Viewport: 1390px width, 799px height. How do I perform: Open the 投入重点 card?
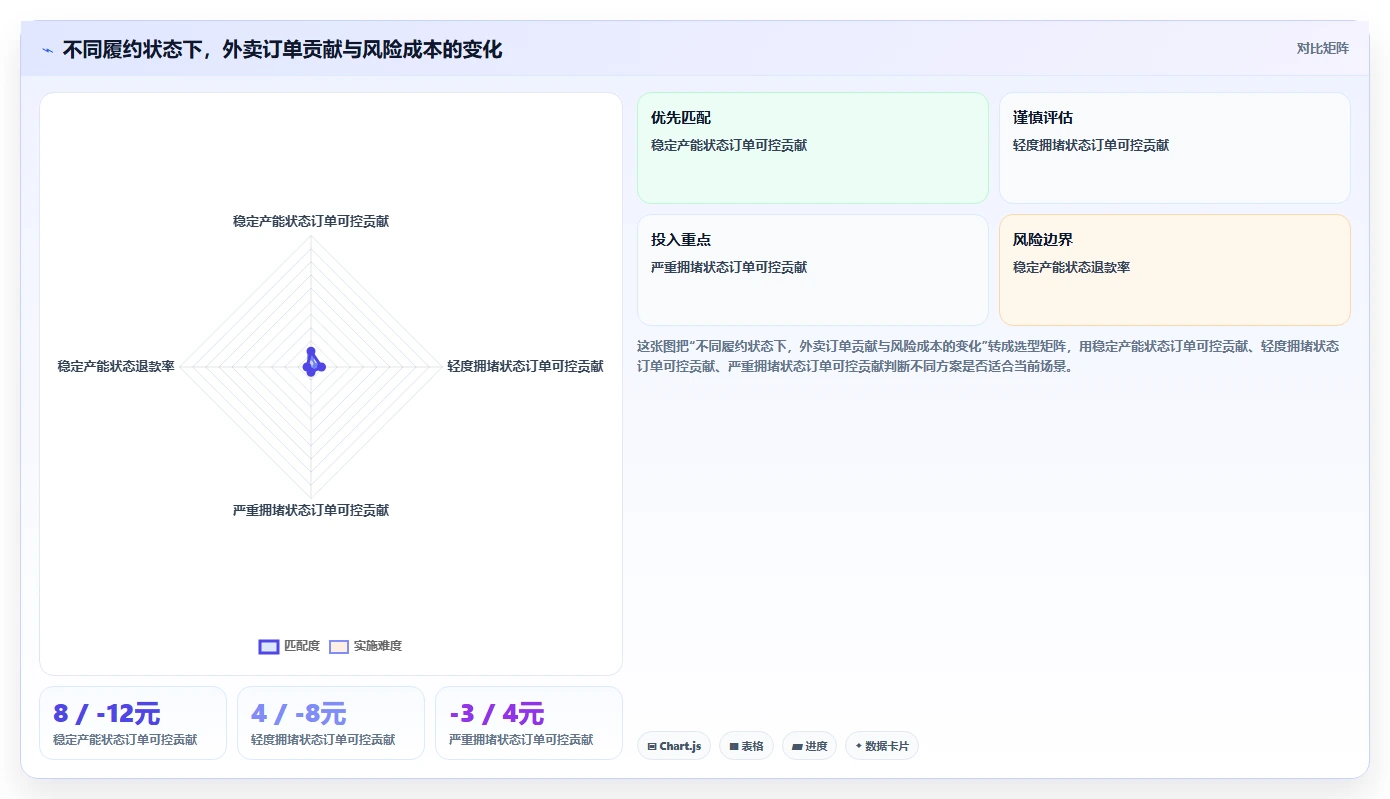point(813,270)
